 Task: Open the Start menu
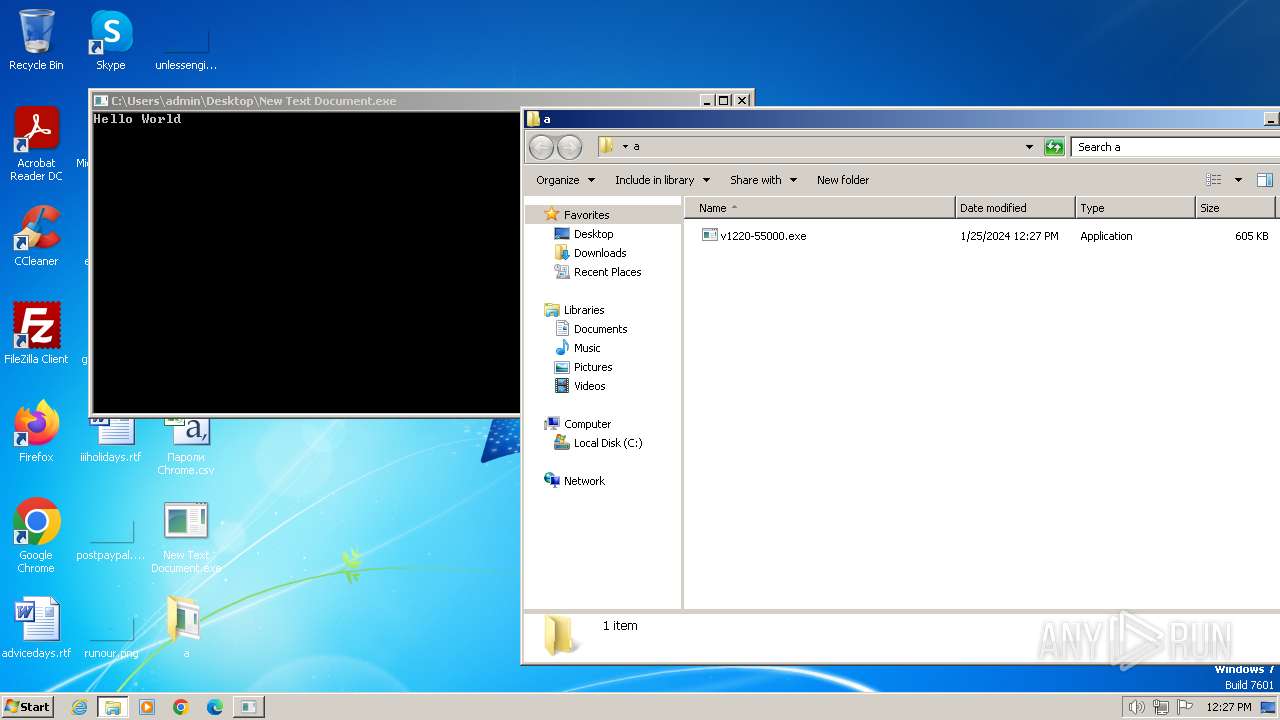point(28,707)
